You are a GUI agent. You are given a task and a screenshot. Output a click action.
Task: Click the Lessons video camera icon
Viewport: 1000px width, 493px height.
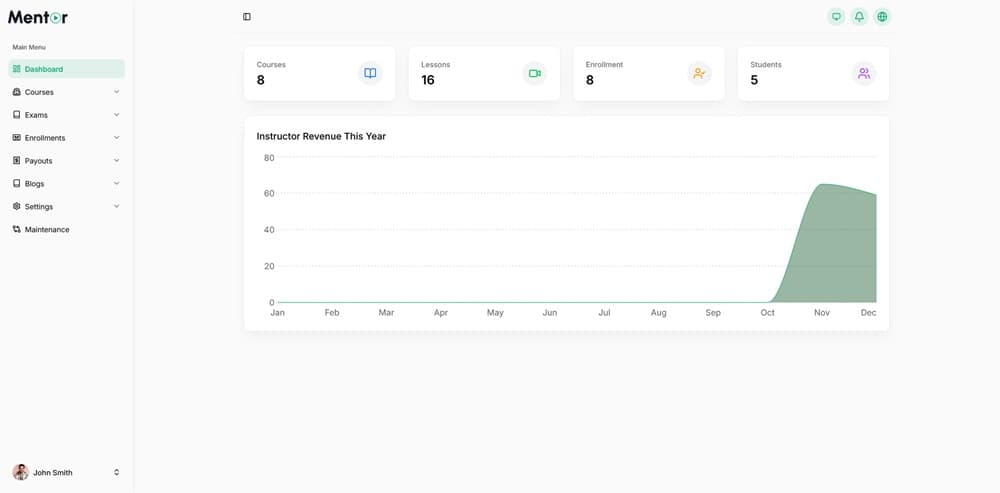click(535, 73)
